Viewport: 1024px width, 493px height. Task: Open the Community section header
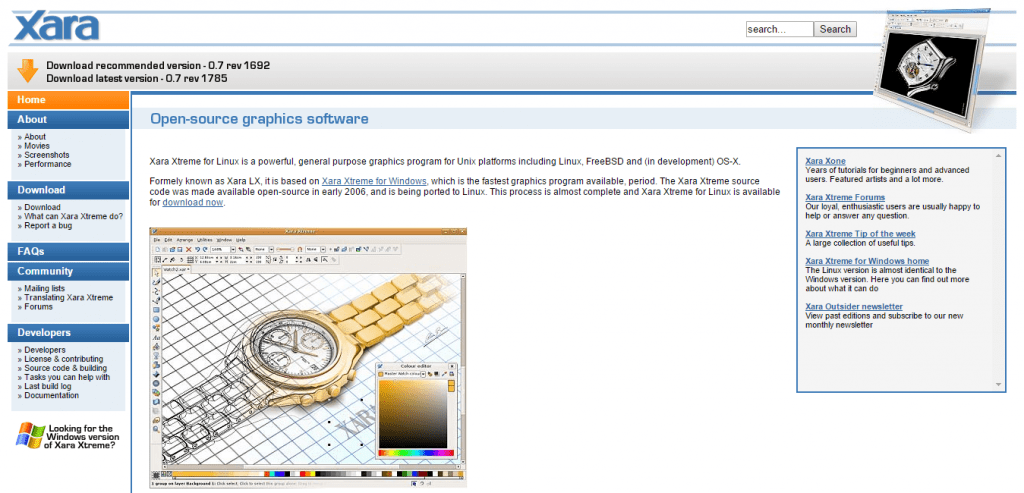click(69, 271)
